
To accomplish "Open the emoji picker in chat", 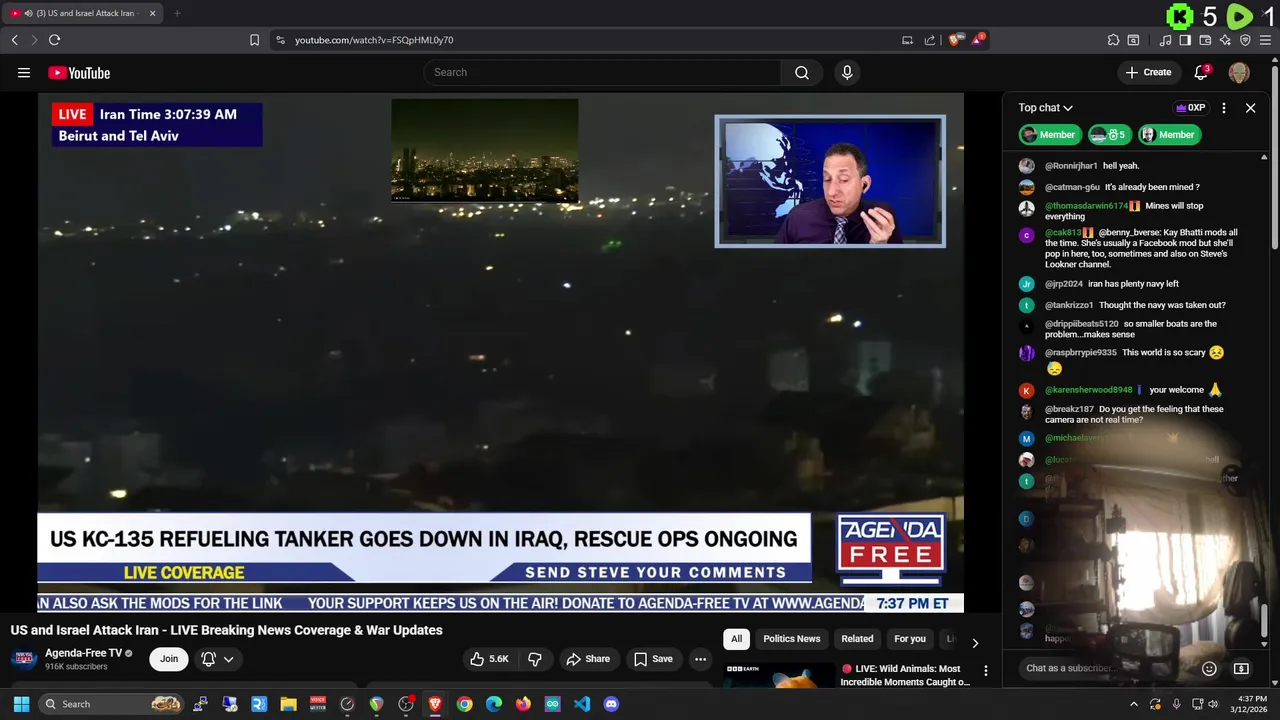I will pos(1209,668).
